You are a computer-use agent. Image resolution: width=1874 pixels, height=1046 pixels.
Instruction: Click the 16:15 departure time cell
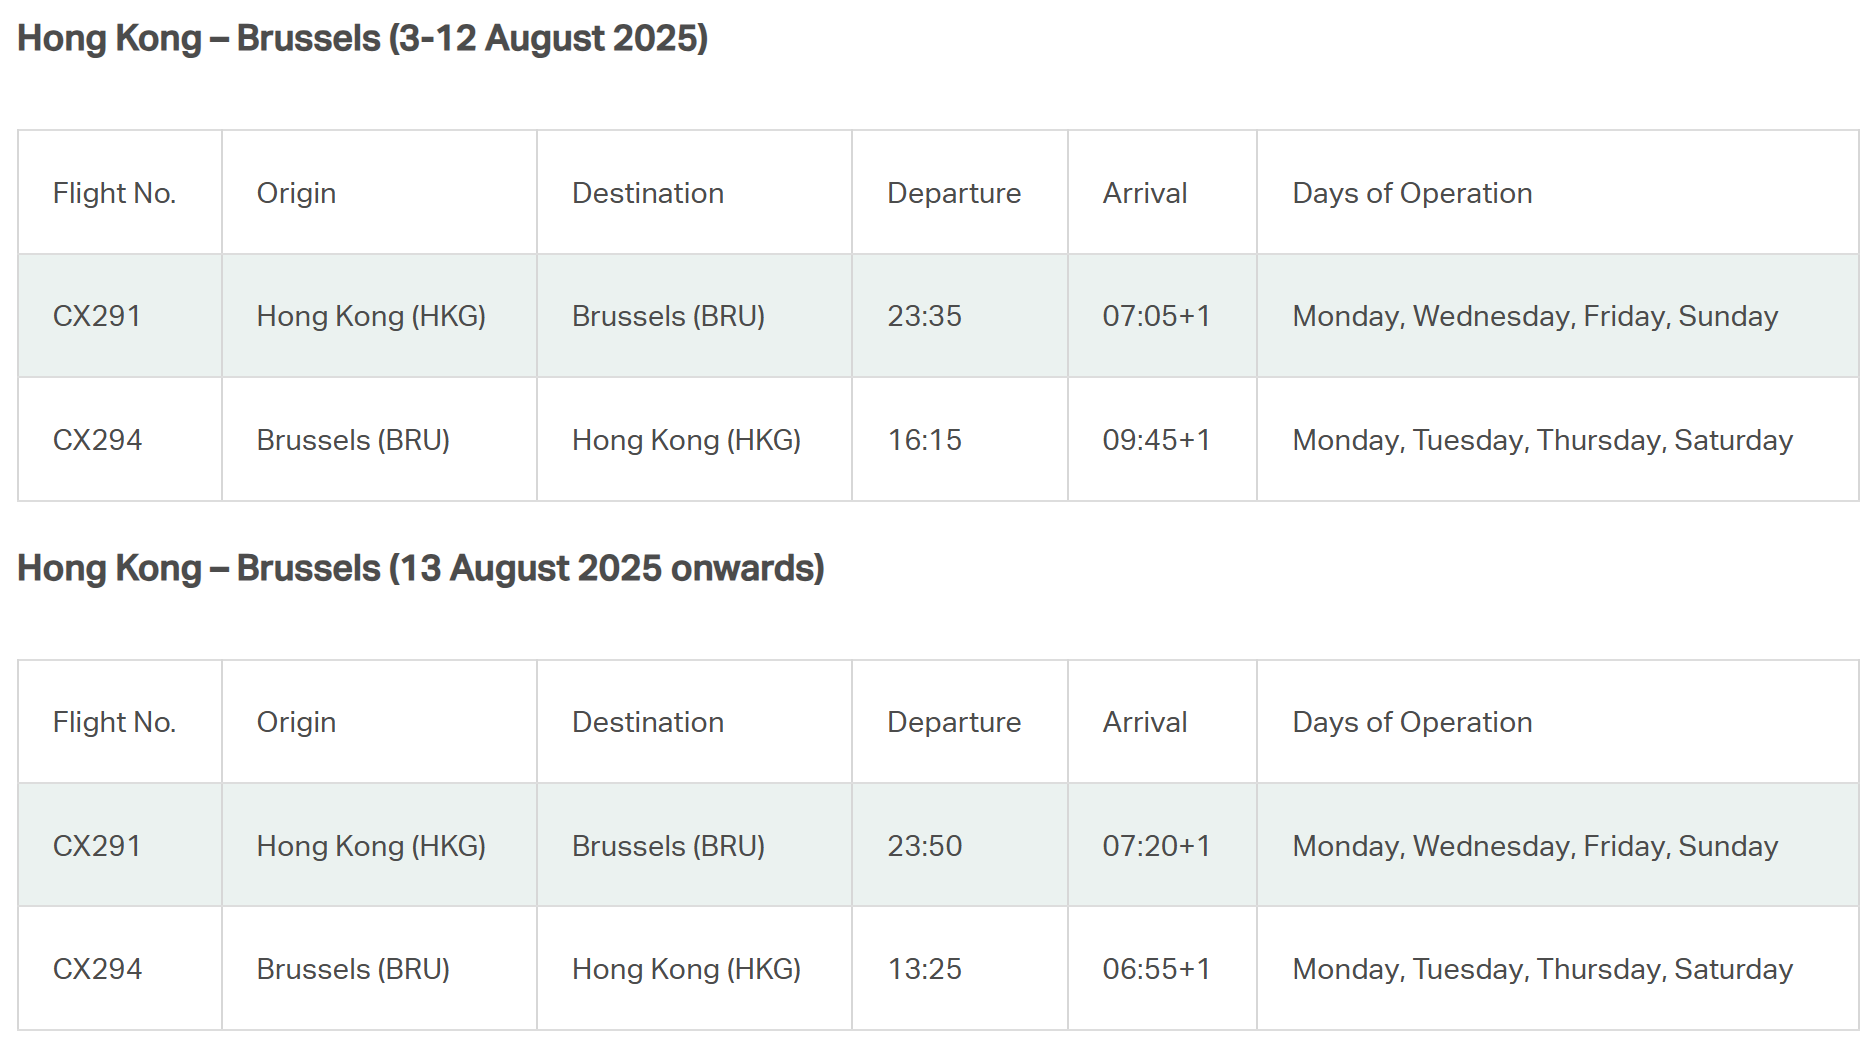point(924,440)
